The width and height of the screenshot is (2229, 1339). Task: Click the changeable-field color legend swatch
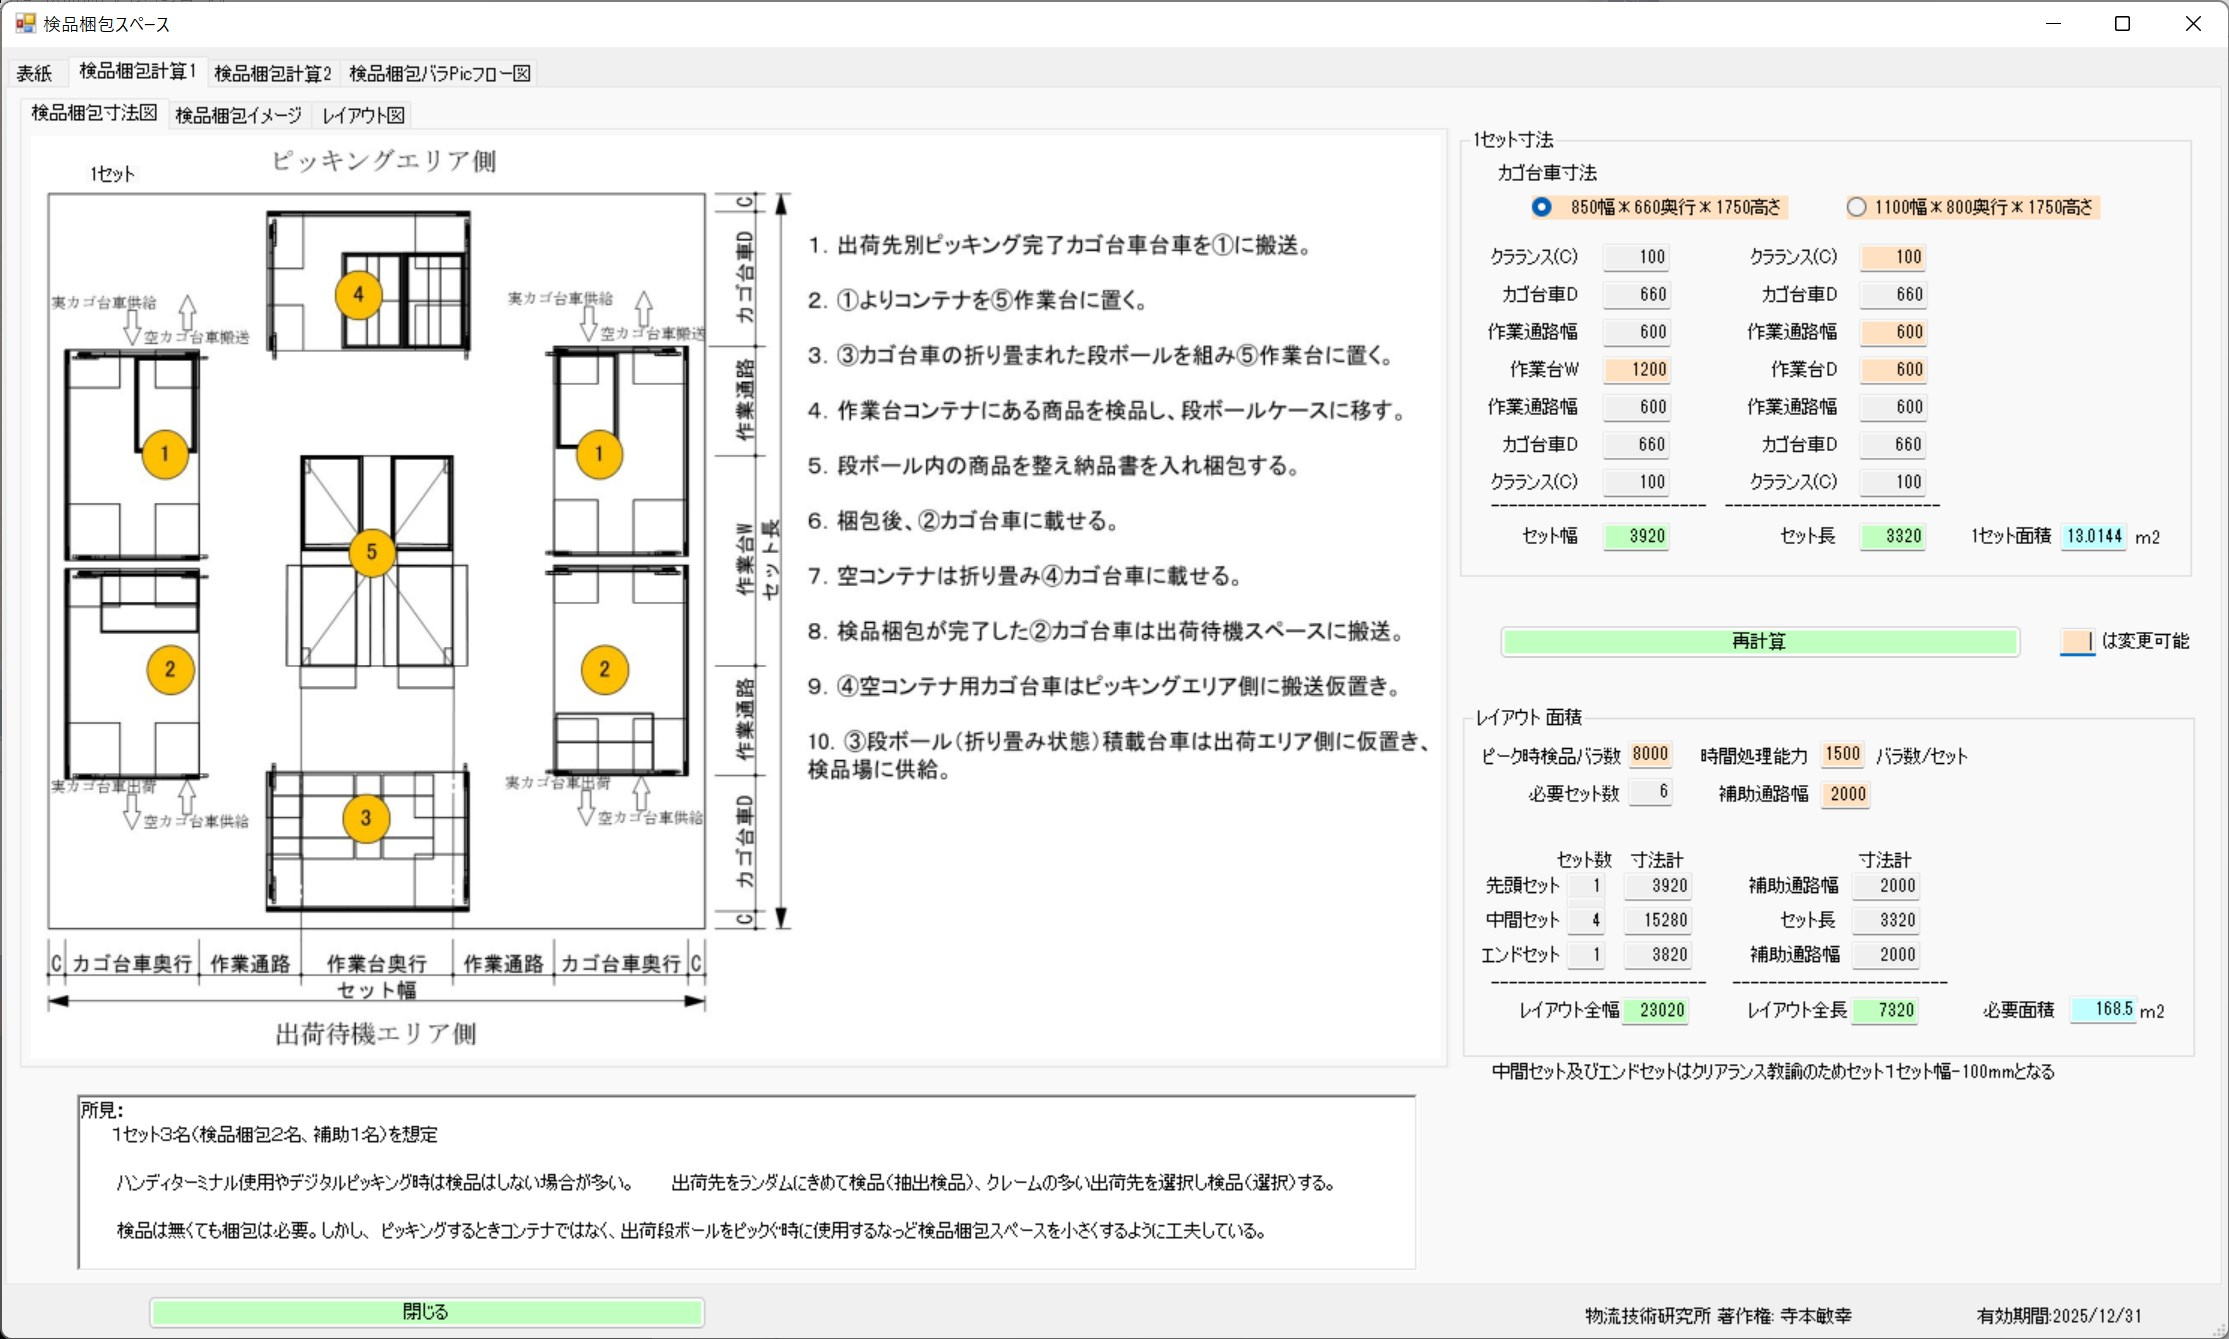[2076, 641]
